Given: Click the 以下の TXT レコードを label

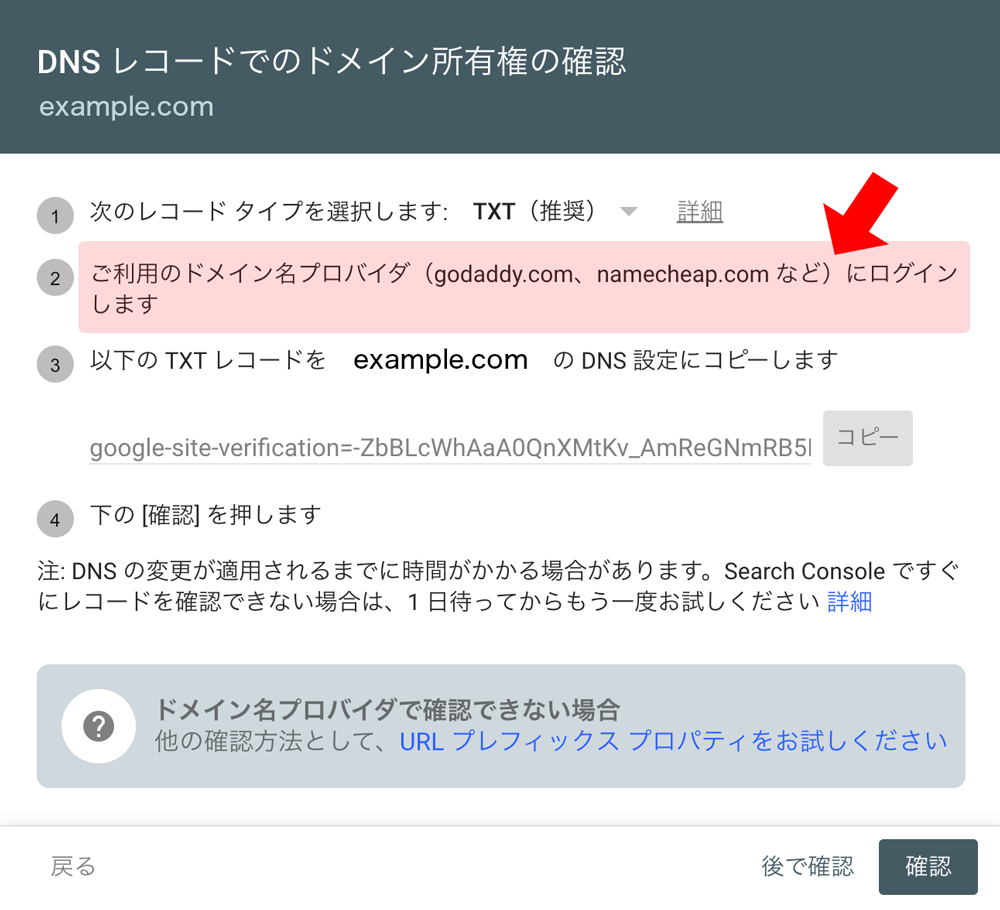Looking at the screenshot, I should pos(207,360).
